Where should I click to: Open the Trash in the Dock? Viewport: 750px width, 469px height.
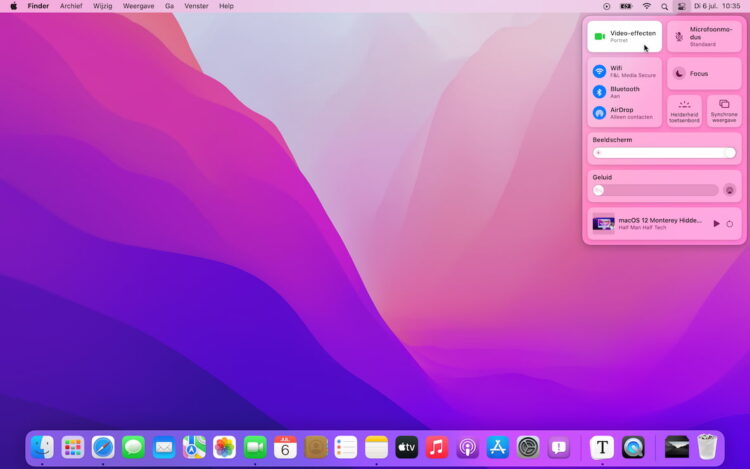tap(707, 447)
